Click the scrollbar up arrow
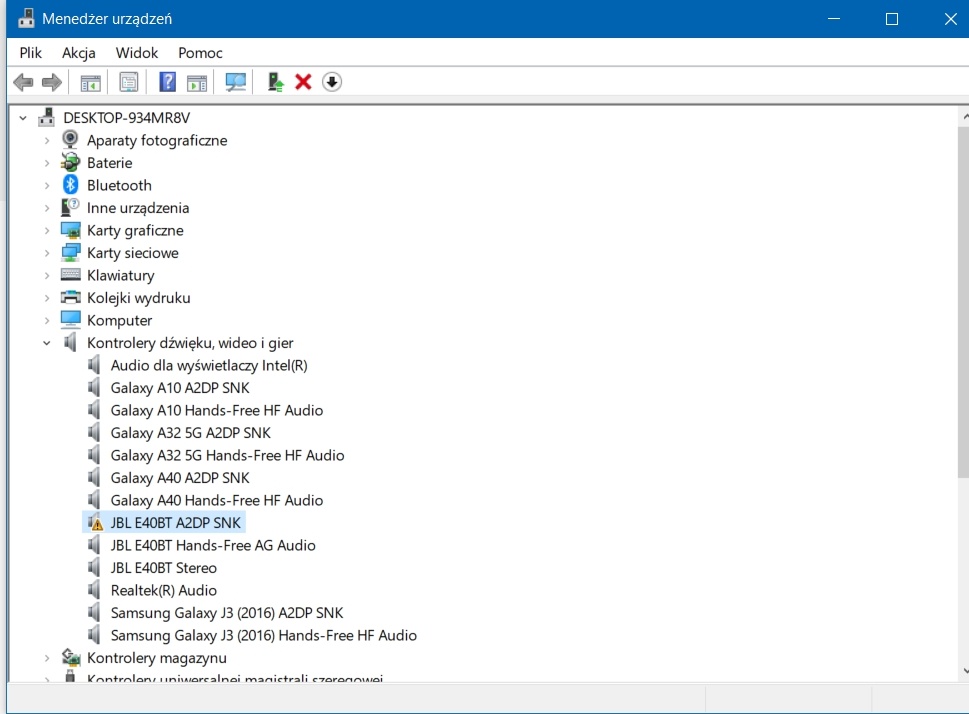This screenshot has height=714, width=969. pyautogui.click(x=965, y=116)
